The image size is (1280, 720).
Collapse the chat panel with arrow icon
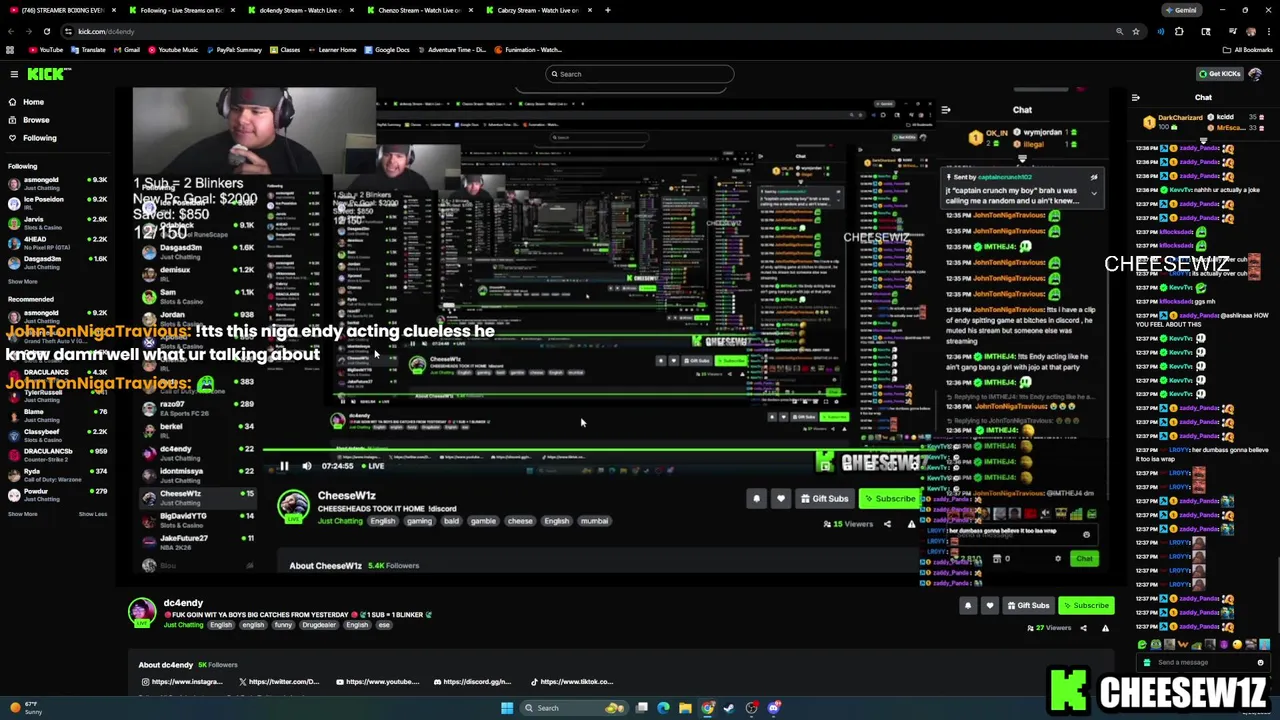pyautogui.click(x=1135, y=98)
